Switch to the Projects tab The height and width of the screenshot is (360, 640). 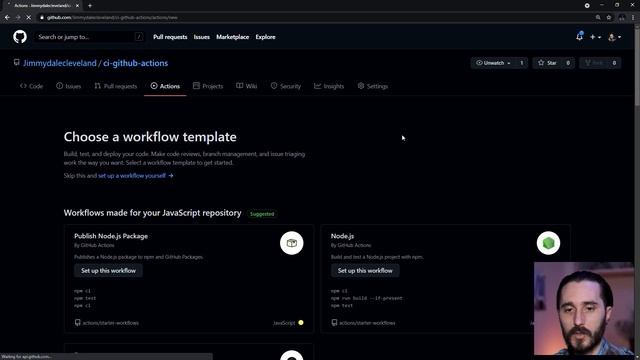point(208,86)
